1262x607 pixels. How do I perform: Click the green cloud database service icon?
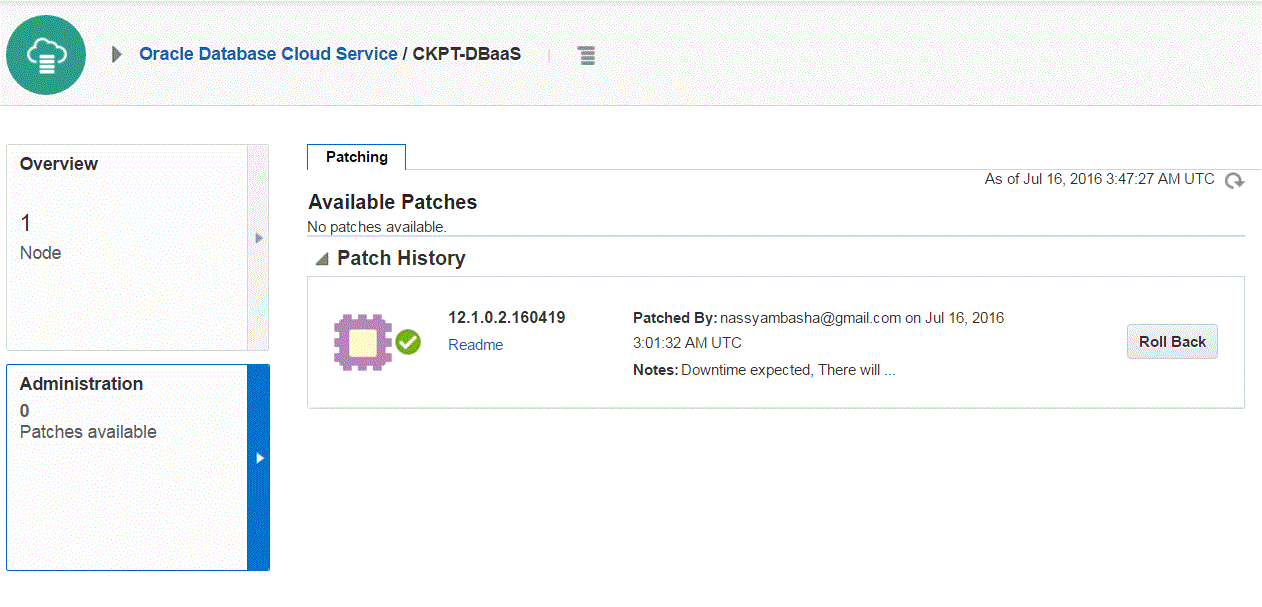45,56
